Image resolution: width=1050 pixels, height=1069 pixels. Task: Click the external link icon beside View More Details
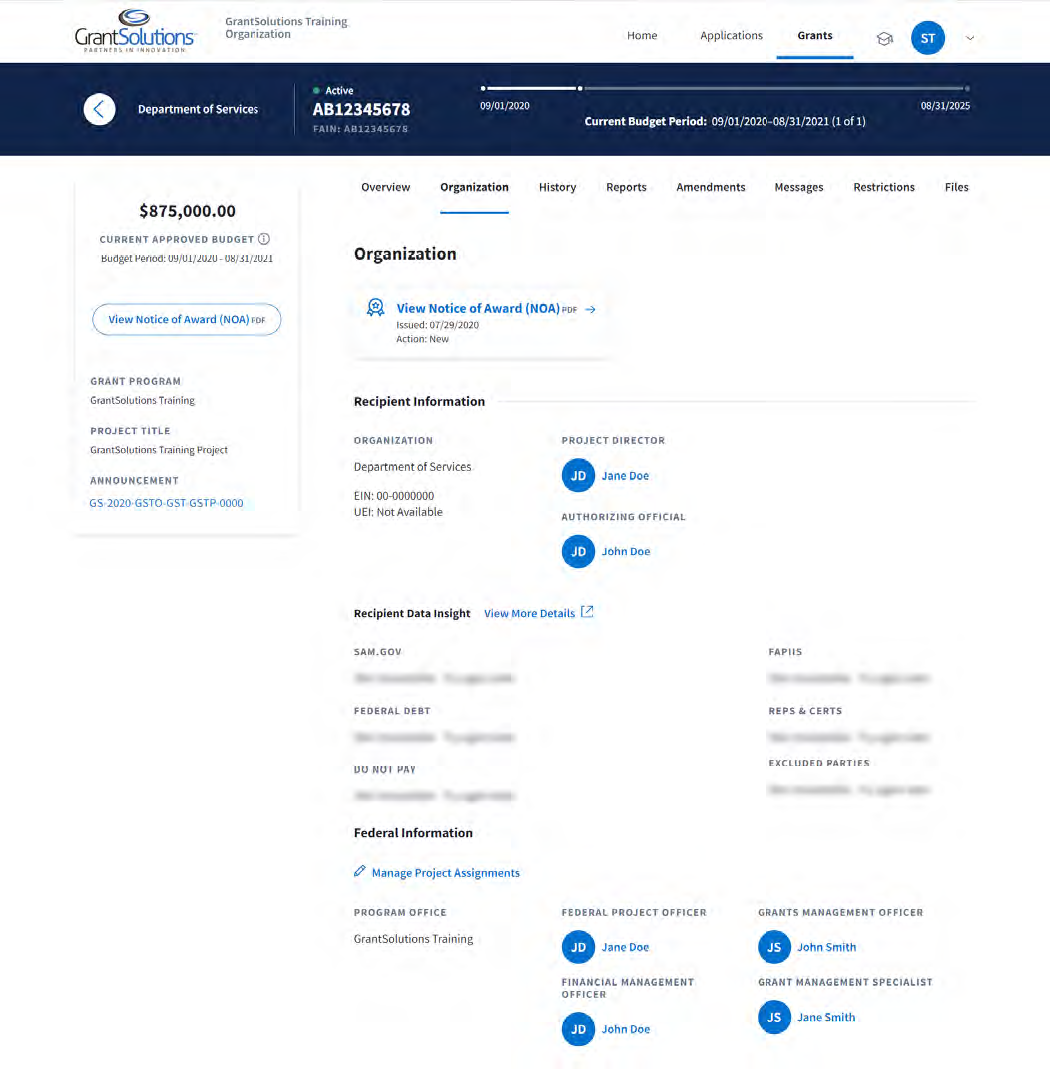(x=587, y=612)
